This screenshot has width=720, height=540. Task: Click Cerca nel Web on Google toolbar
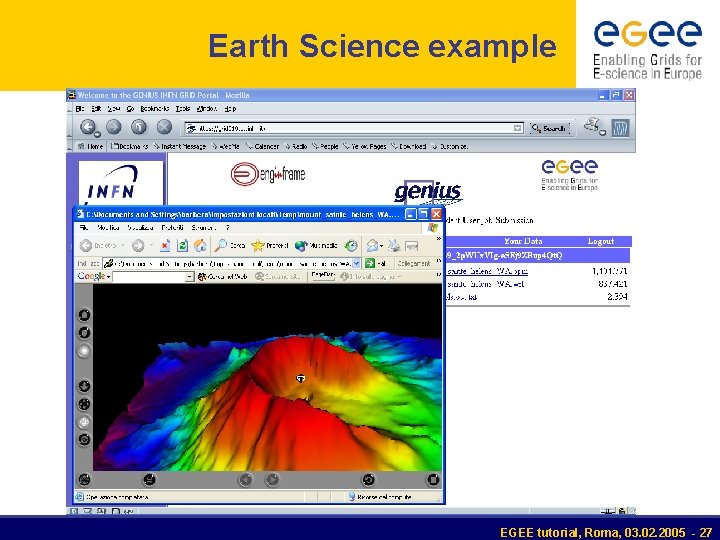223,276
